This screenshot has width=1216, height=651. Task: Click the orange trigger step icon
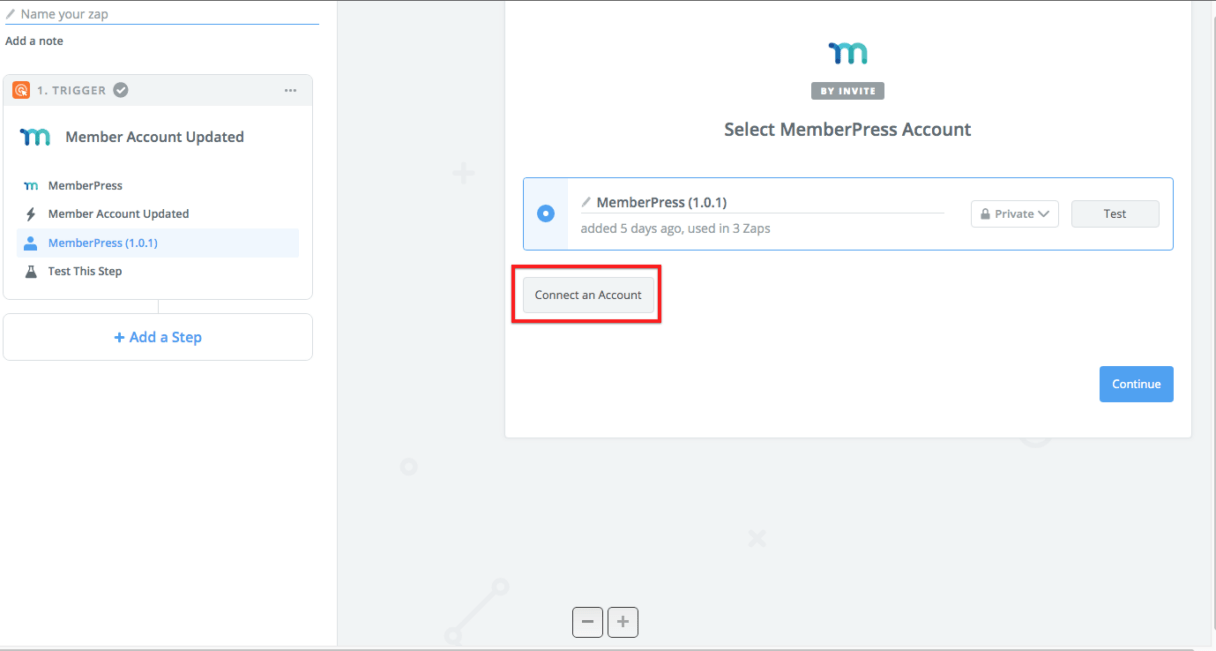click(x=21, y=90)
